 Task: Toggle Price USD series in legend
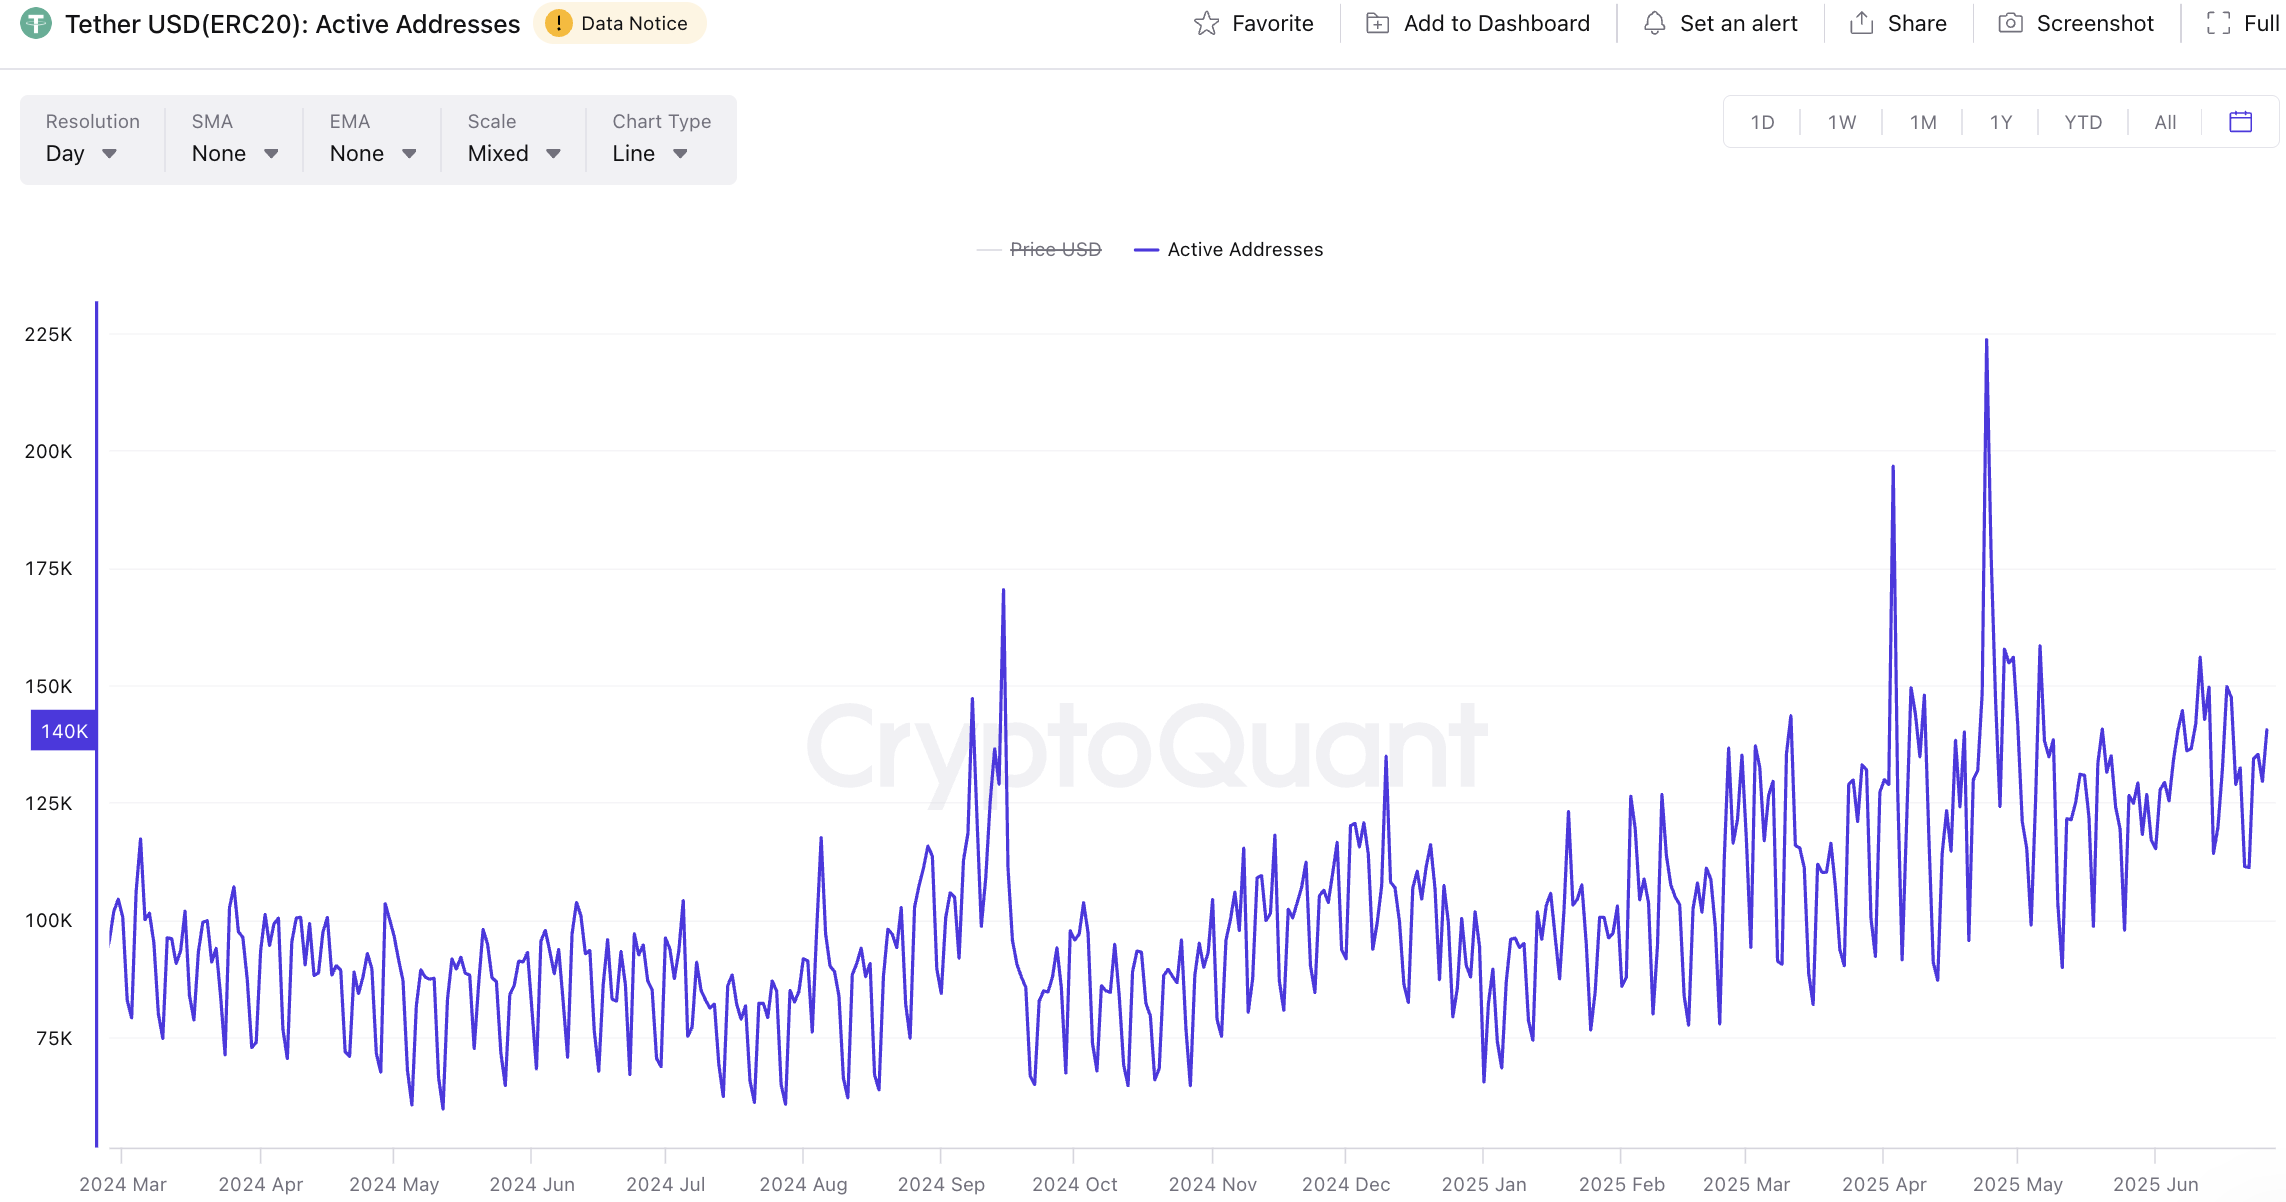[x=1055, y=250]
